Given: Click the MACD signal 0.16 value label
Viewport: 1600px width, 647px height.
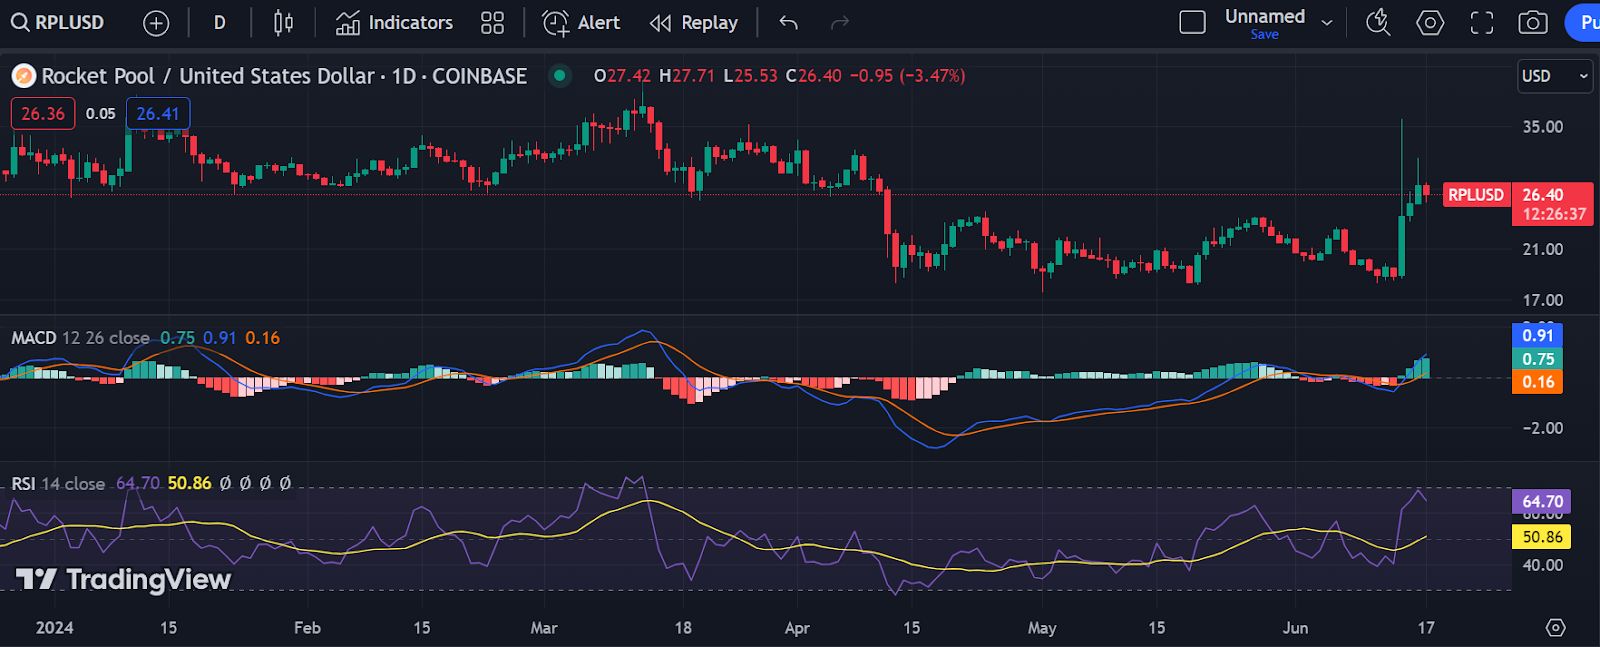Looking at the screenshot, I should (x=1538, y=382).
